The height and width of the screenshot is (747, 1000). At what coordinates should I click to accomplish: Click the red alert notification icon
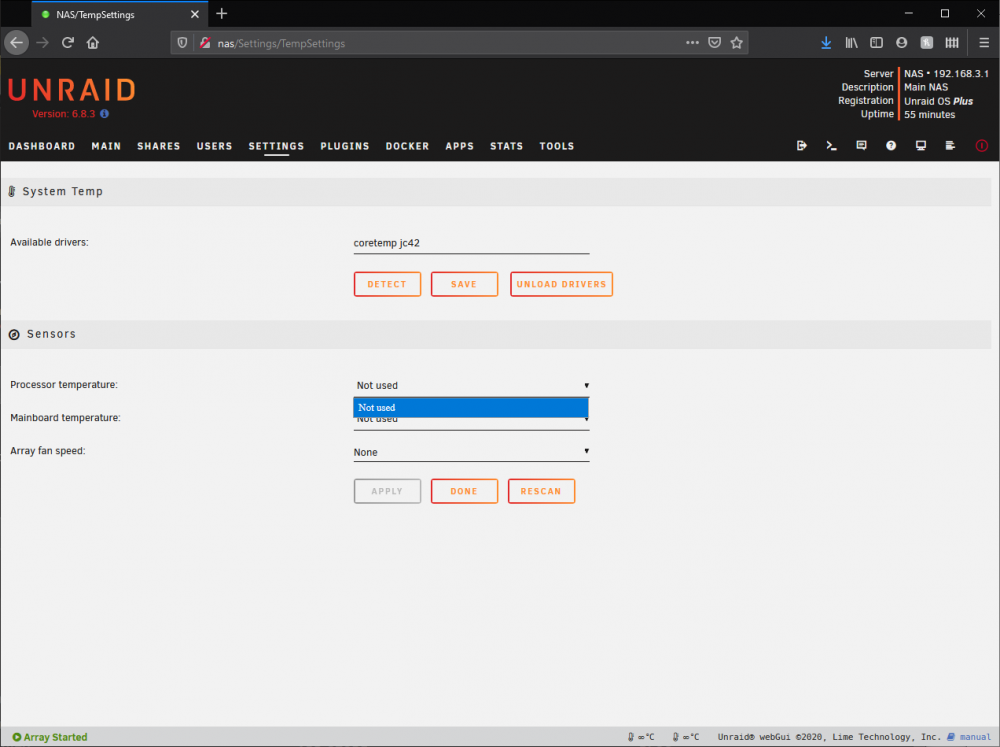click(x=982, y=145)
